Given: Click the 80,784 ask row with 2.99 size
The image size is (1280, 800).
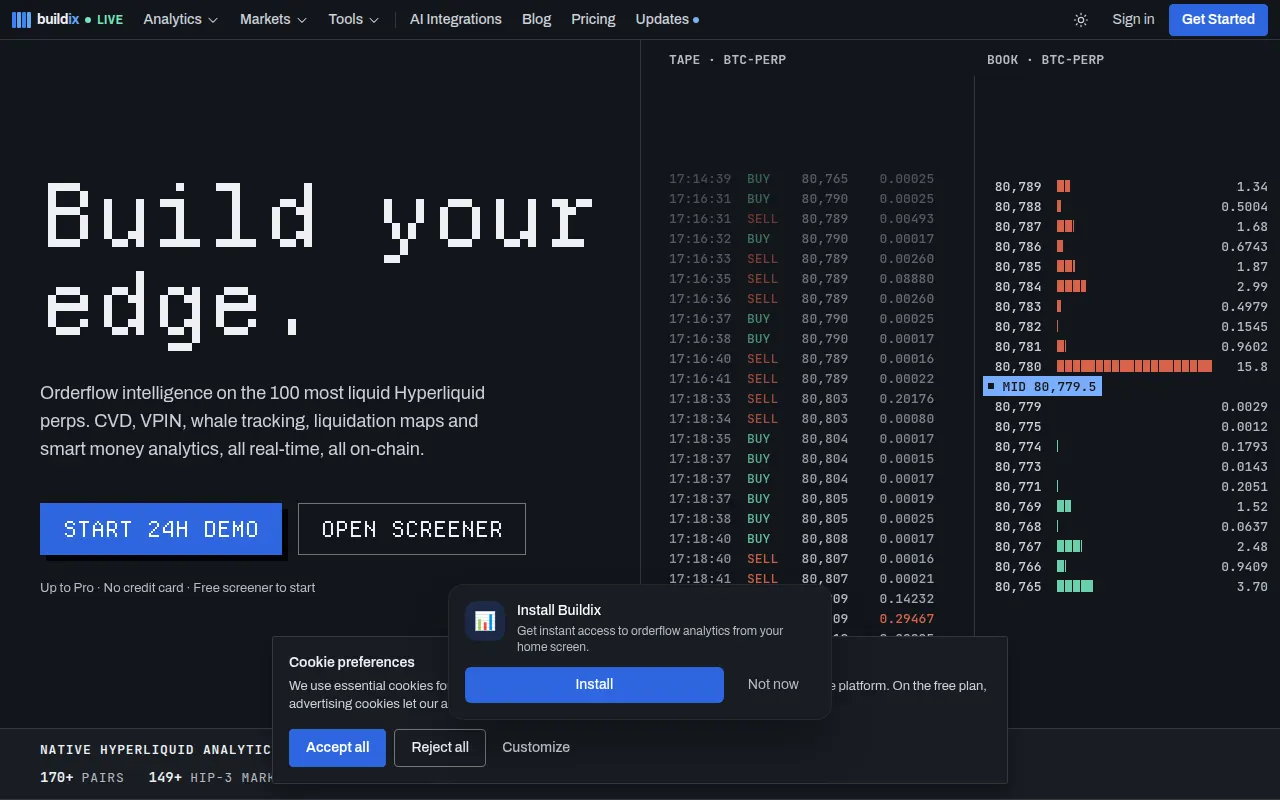Looking at the screenshot, I should [x=1131, y=287].
